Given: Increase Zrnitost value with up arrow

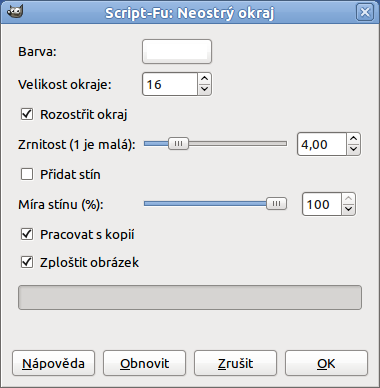Looking at the screenshot, I should click(x=353, y=138).
